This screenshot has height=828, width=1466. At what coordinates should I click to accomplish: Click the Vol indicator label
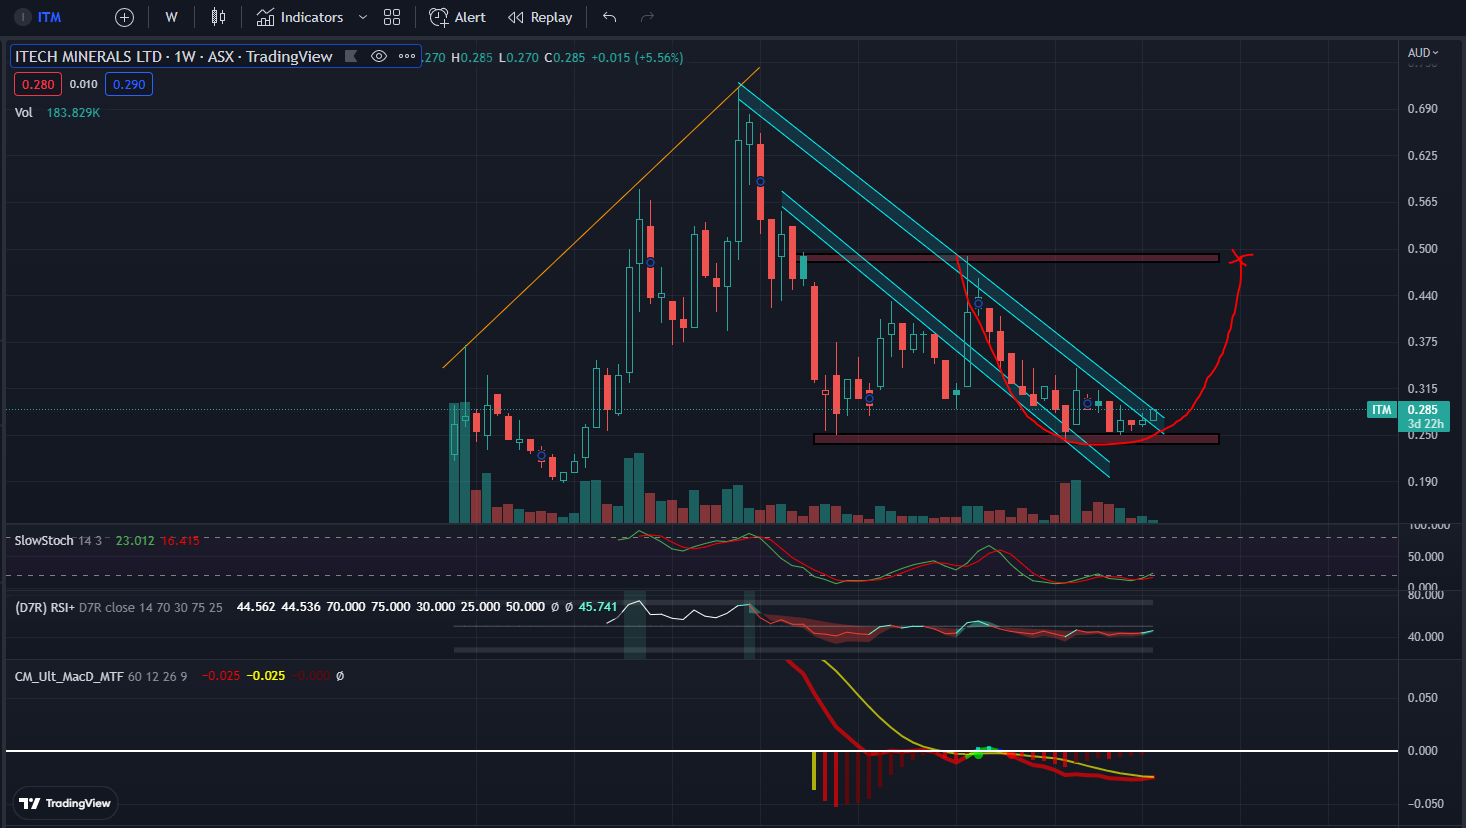coord(24,112)
